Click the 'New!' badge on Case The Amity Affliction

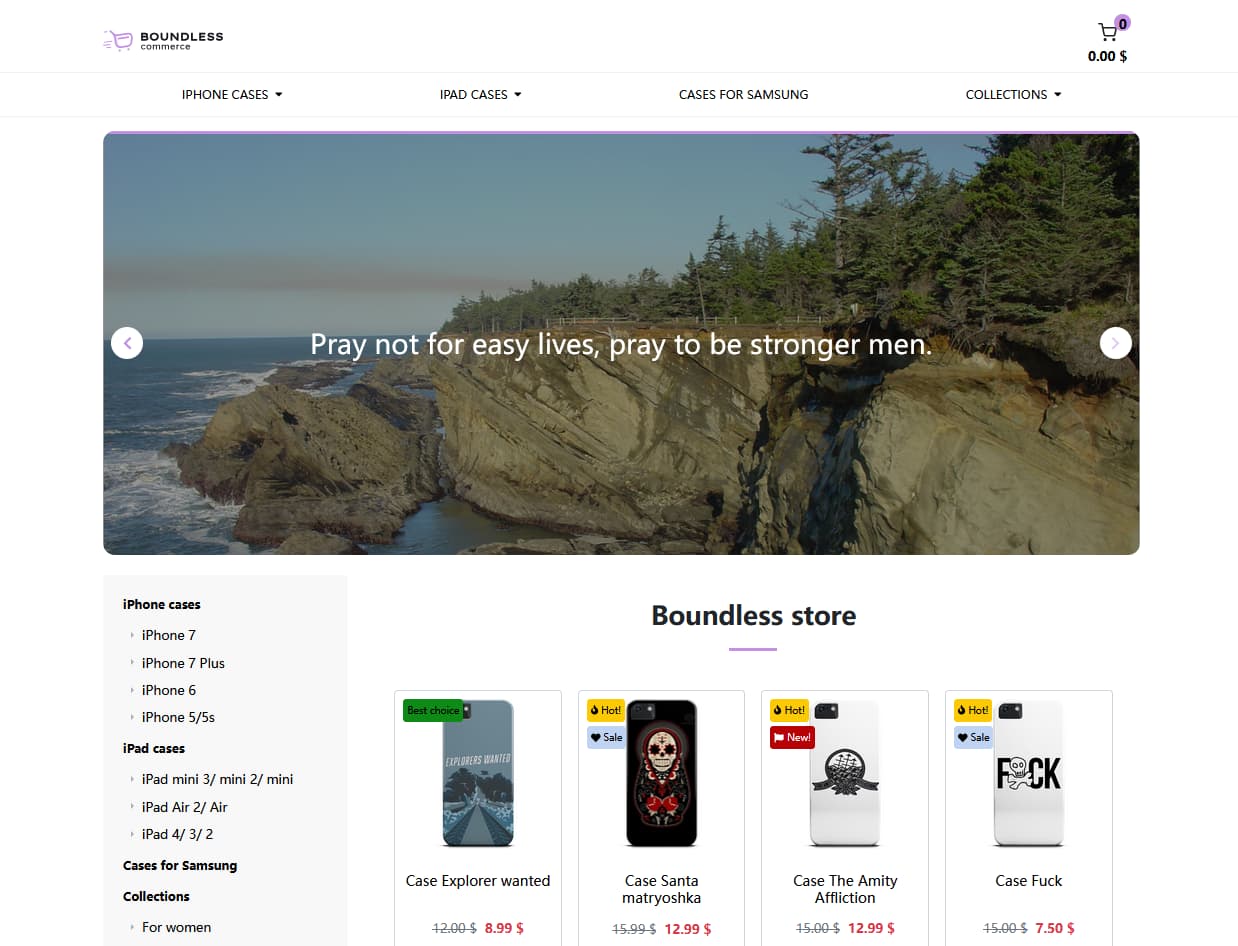point(792,736)
